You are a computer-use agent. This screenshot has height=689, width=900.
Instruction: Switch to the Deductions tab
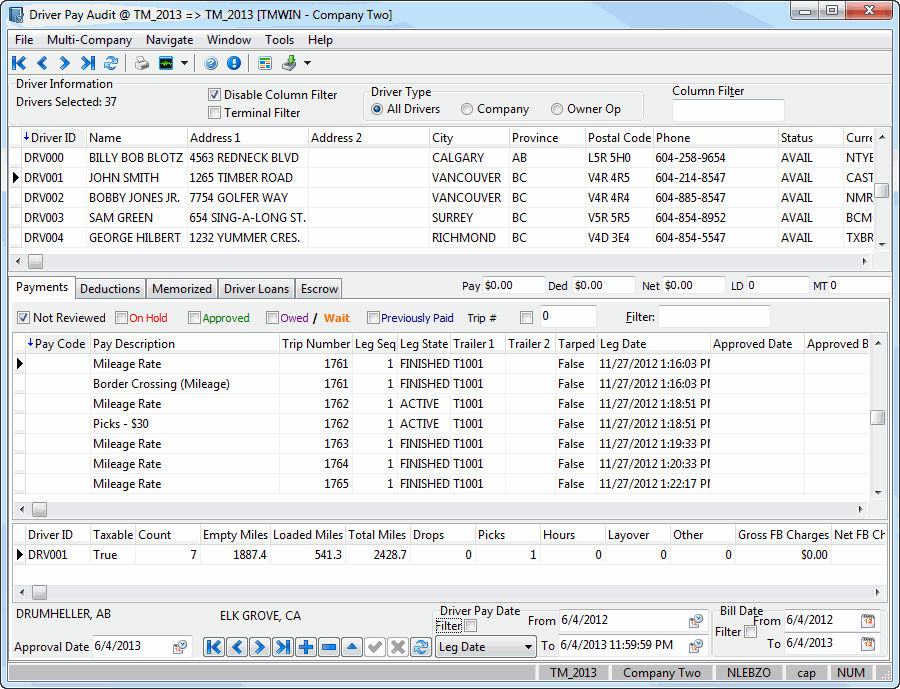[110, 289]
